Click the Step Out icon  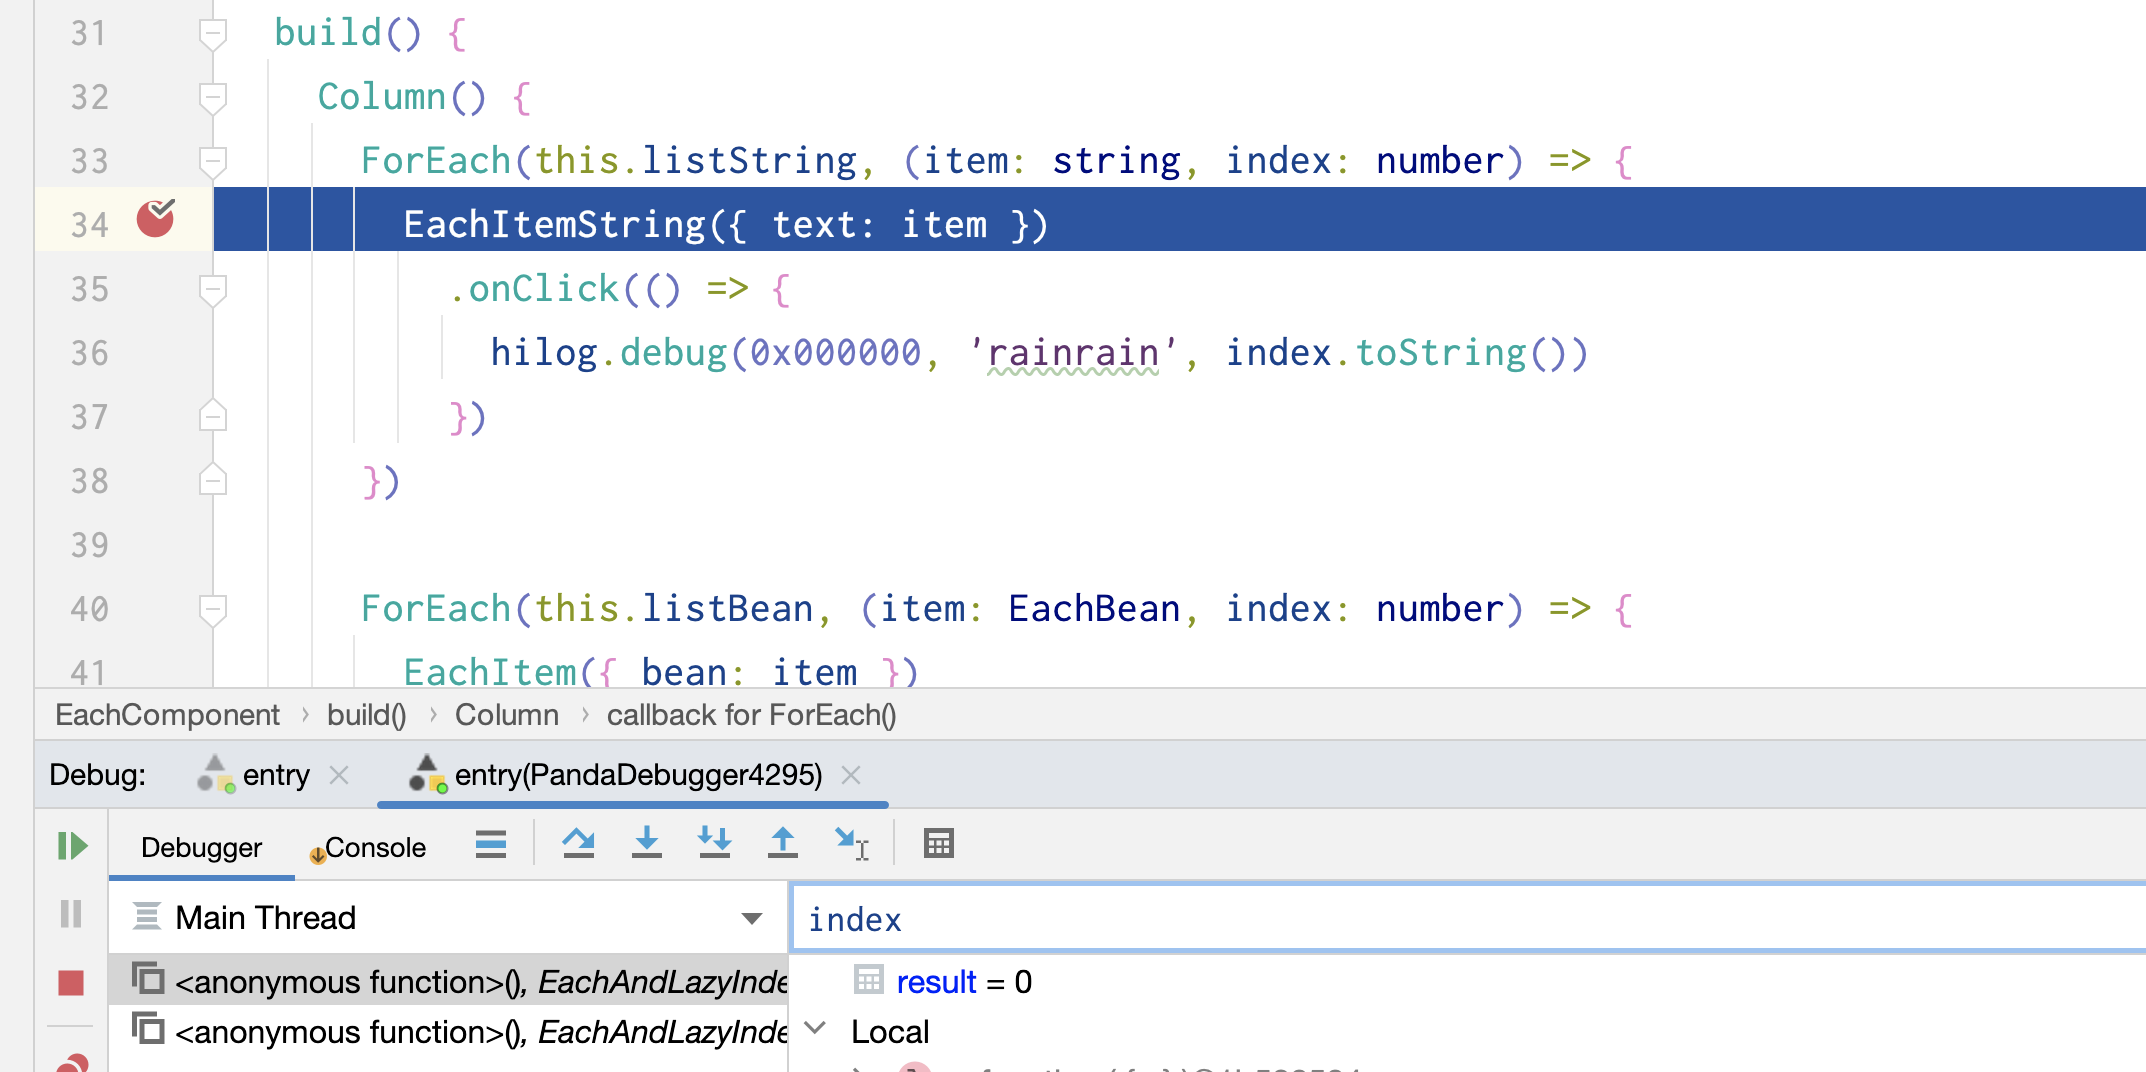783,843
